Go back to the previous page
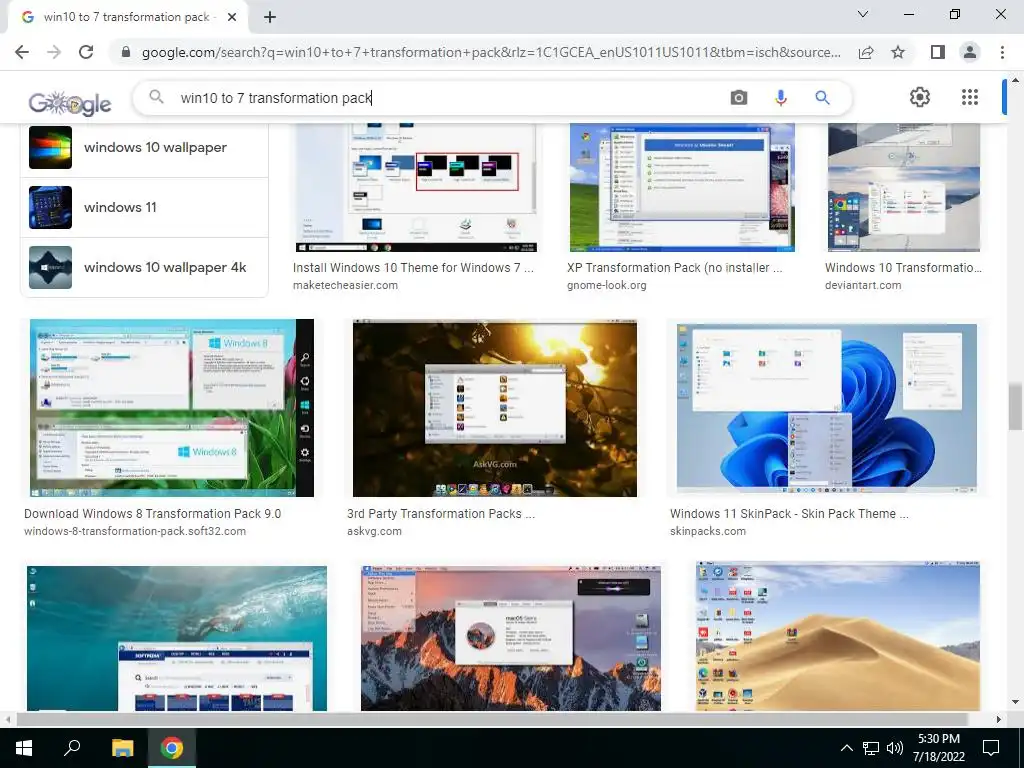 [x=22, y=52]
